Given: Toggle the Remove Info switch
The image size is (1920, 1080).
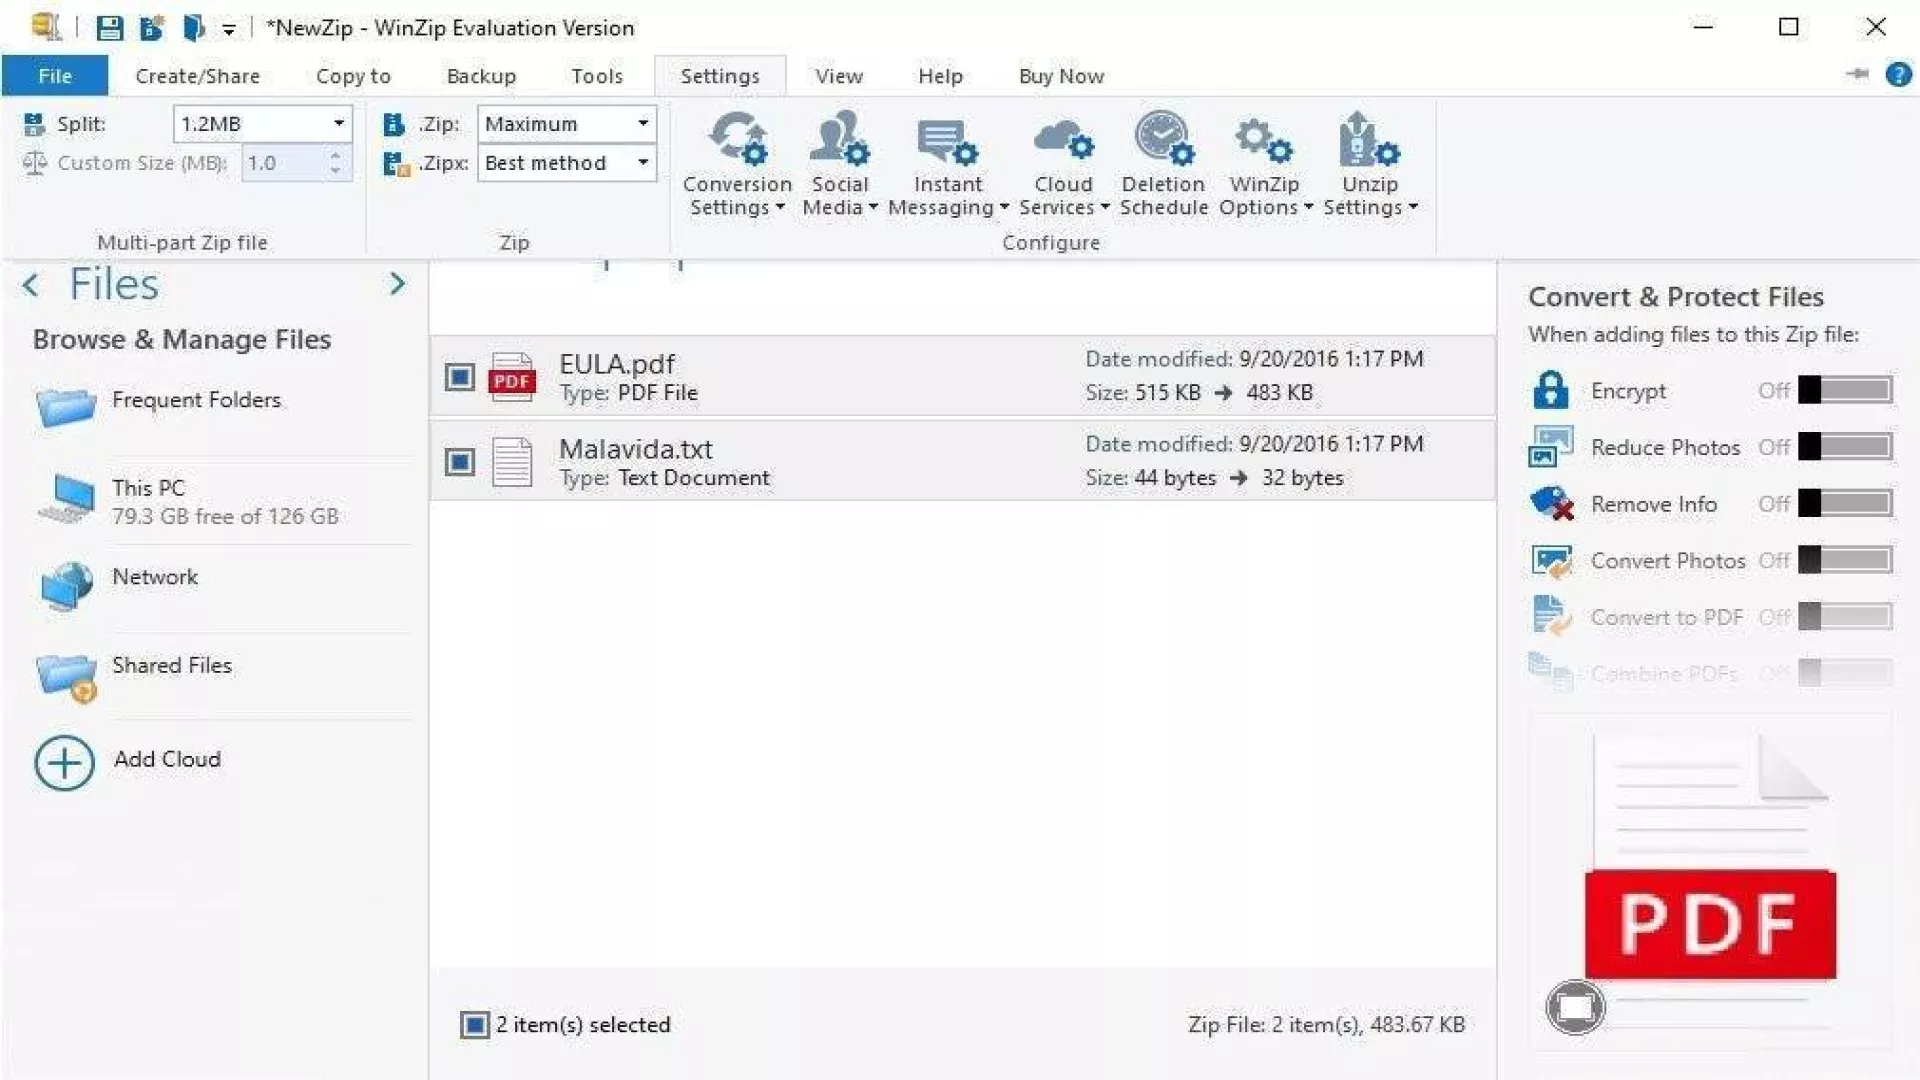Looking at the screenshot, I should (1843, 503).
